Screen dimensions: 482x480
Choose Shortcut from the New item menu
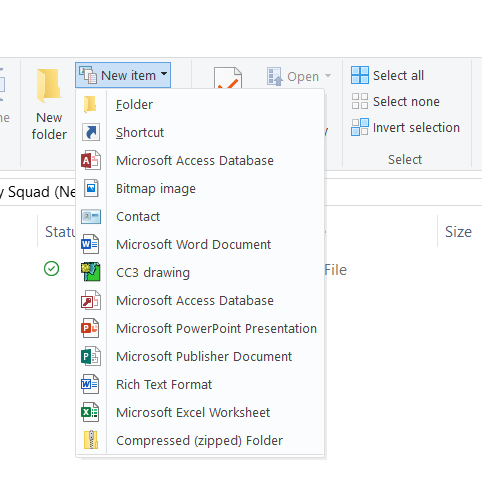[x=200, y=133]
